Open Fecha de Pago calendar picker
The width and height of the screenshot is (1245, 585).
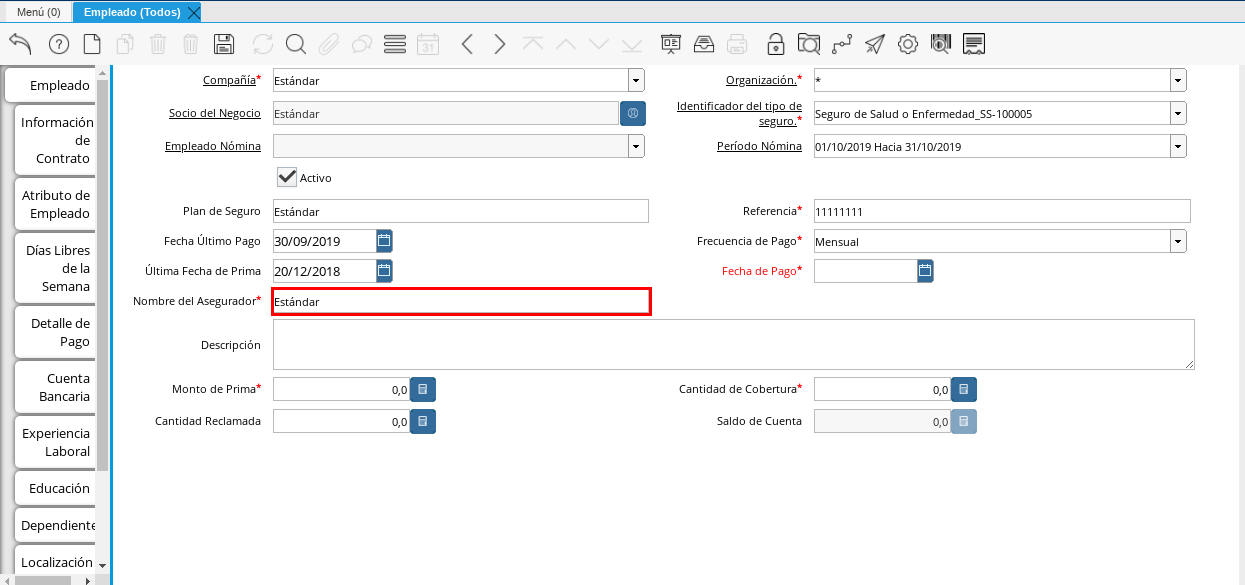point(925,271)
